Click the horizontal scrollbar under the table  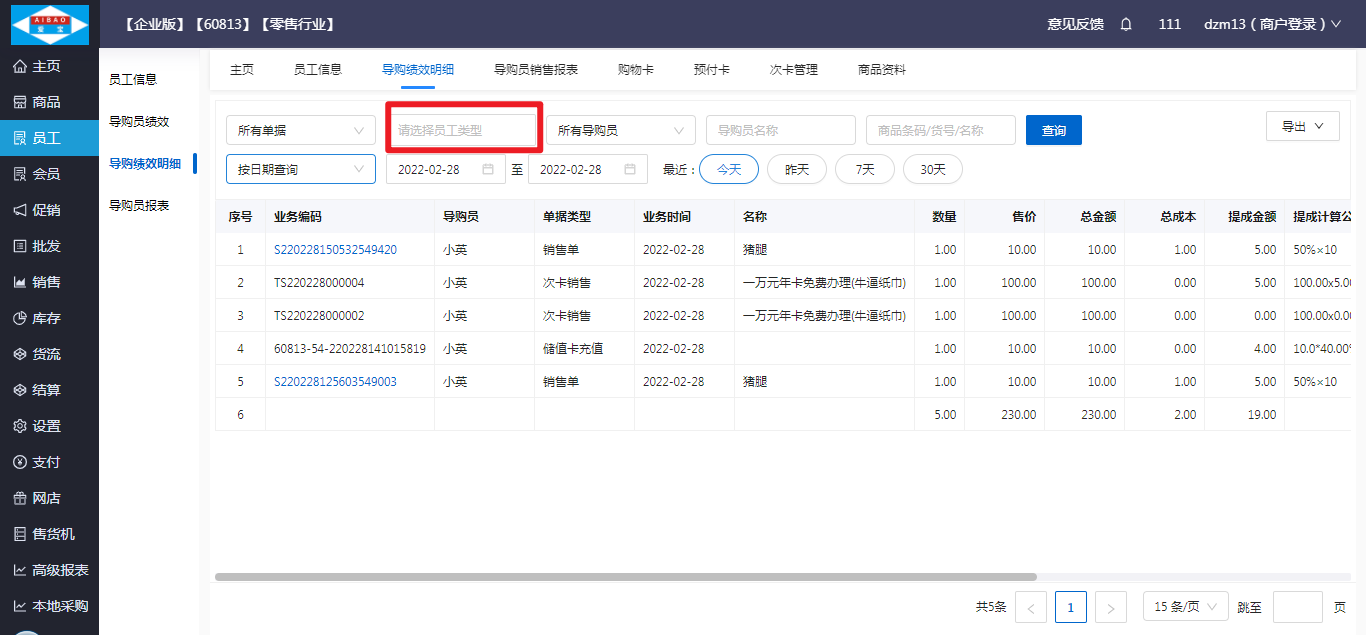tap(625, 577)
